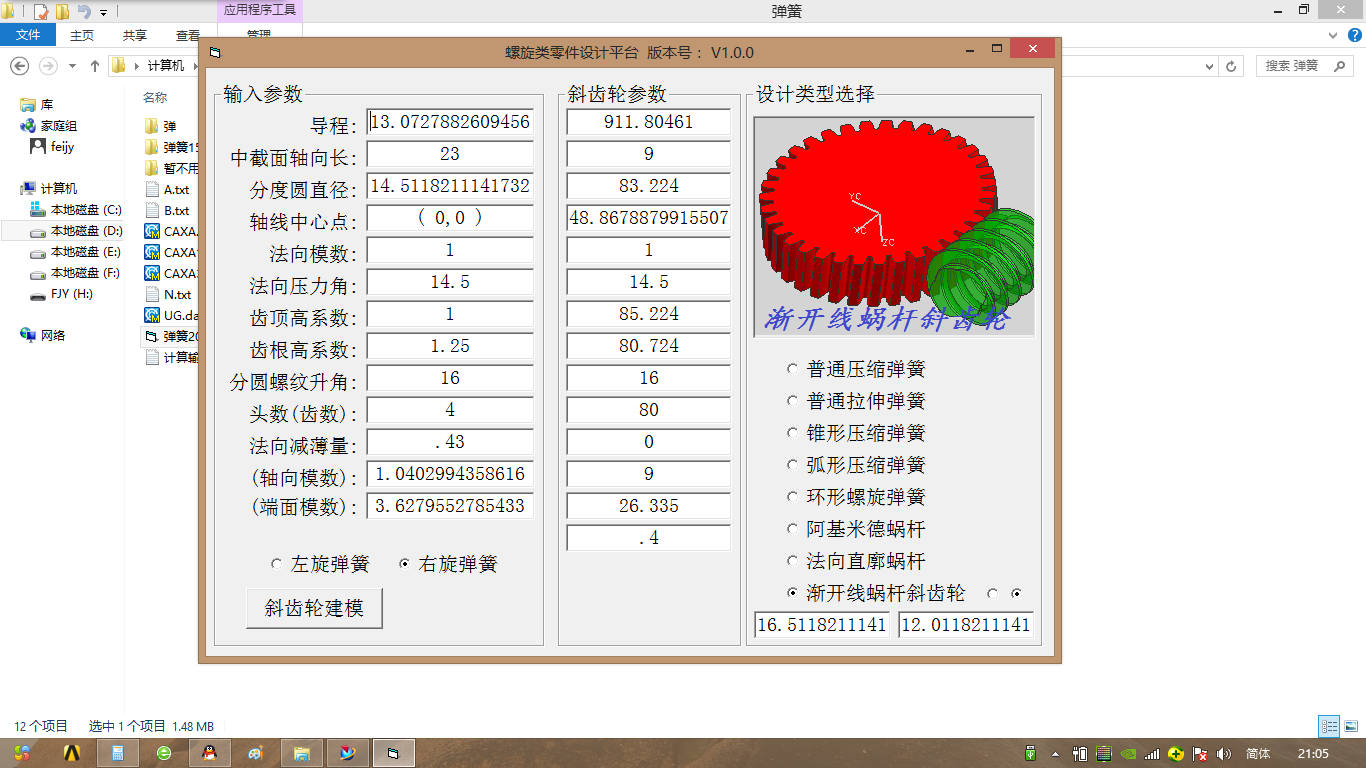The width and height of the screenshot is (1366, 768).
Task: Open the 文件 menu tab
Action: coord(28,35)
